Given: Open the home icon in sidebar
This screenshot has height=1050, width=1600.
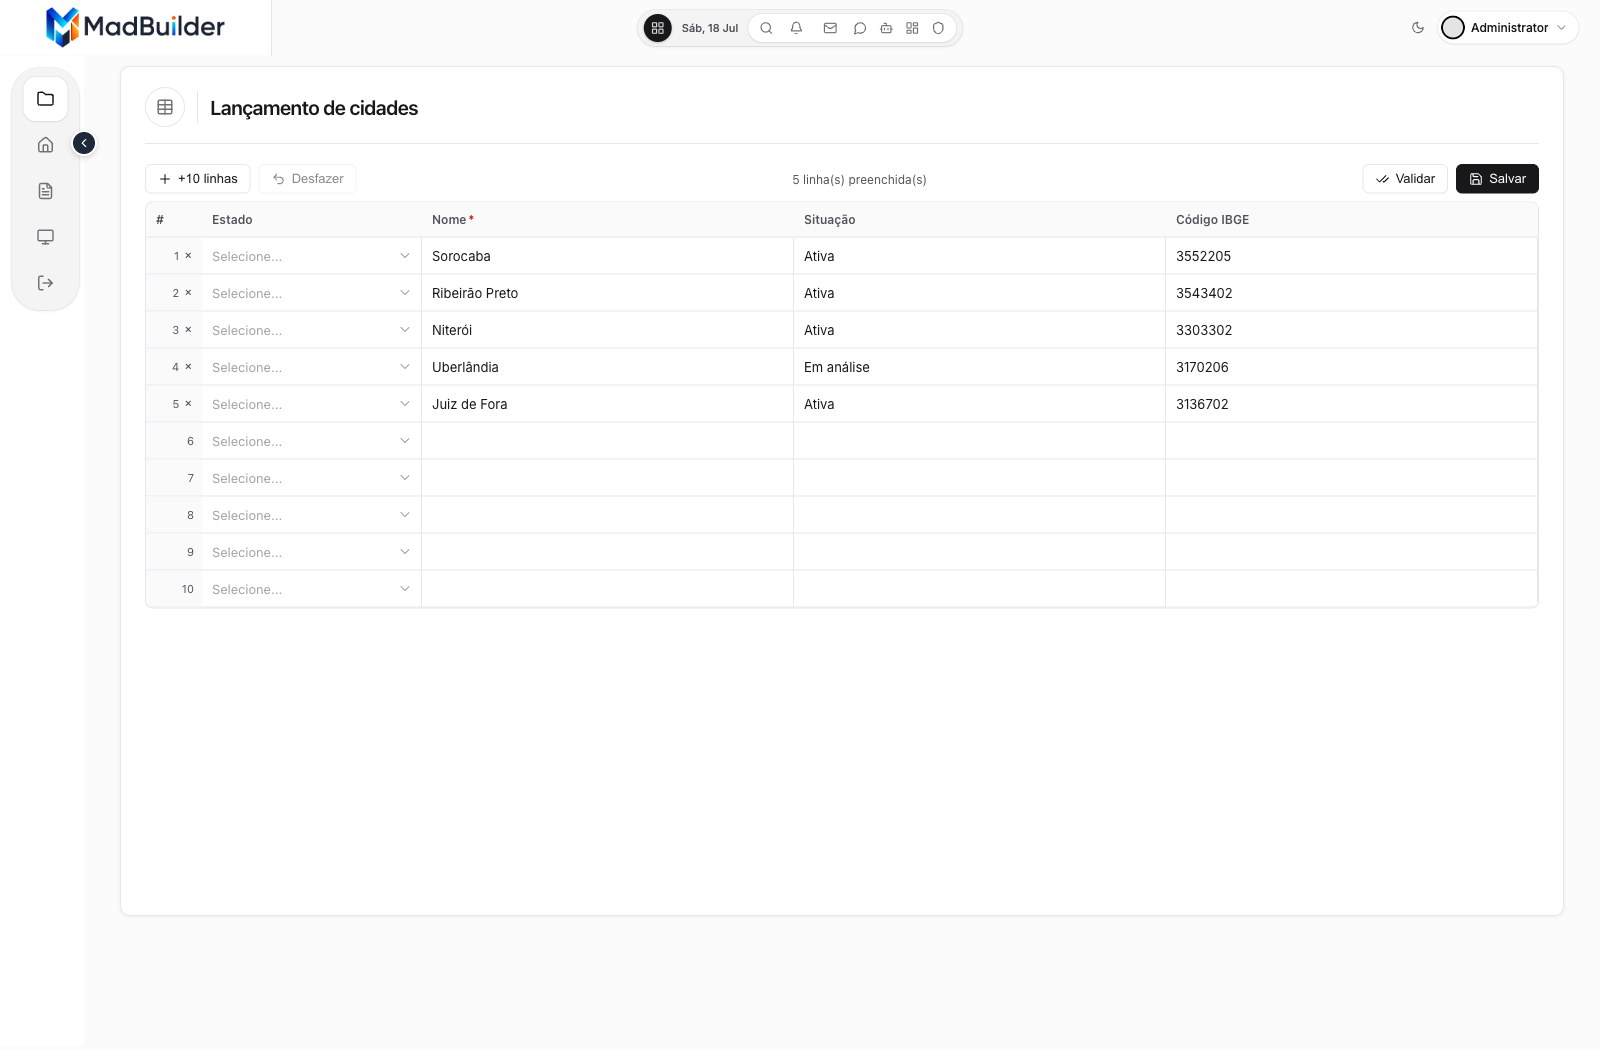Looking at the screenshot, I should click(x=45, y=145).
